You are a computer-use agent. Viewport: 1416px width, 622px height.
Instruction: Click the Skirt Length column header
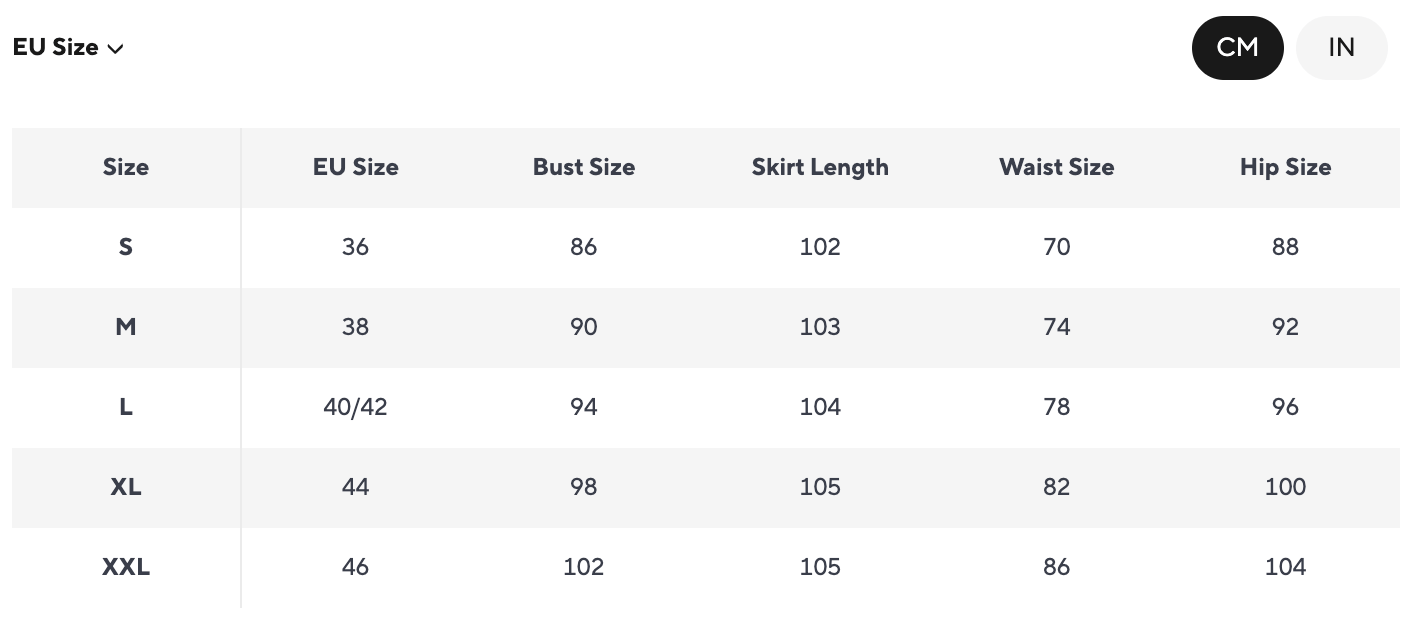820,167
